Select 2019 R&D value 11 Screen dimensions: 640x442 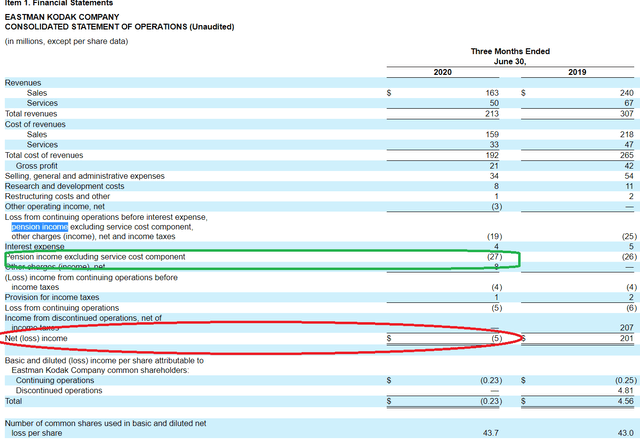point(629,187)
